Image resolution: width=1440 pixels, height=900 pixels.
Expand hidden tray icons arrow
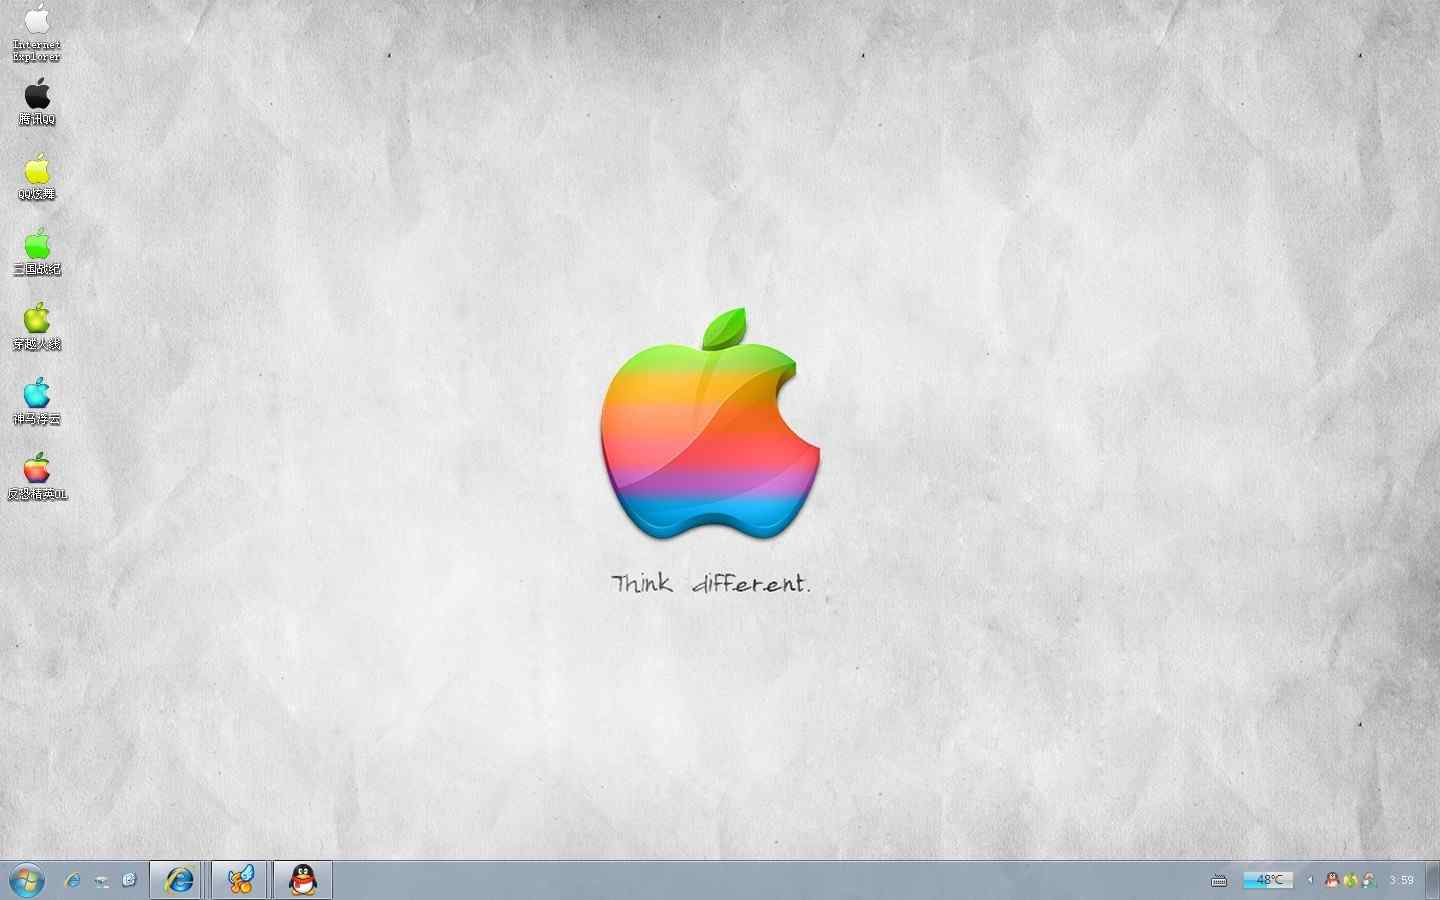pos(1310,880)
